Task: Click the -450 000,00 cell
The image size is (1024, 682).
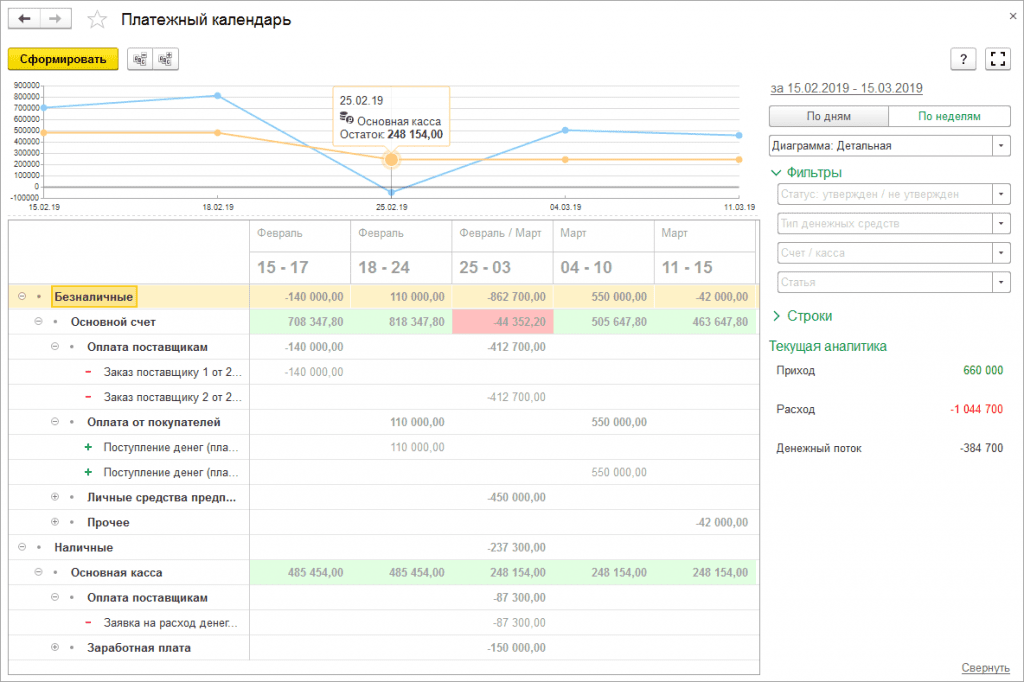Action: coord(502,497)
